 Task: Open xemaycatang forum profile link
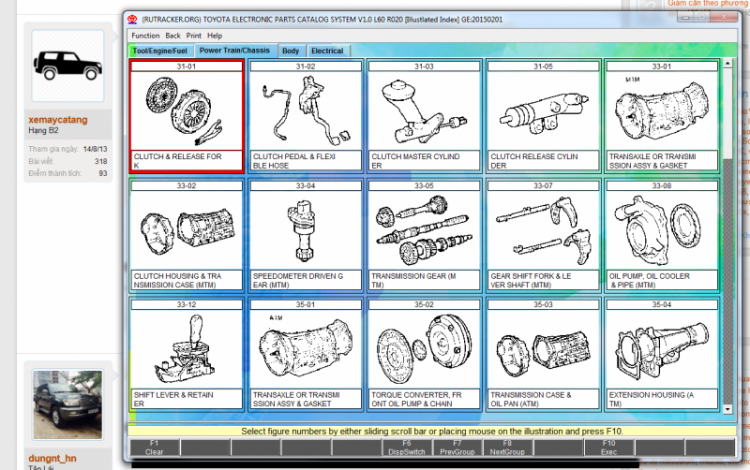[58, 120]
